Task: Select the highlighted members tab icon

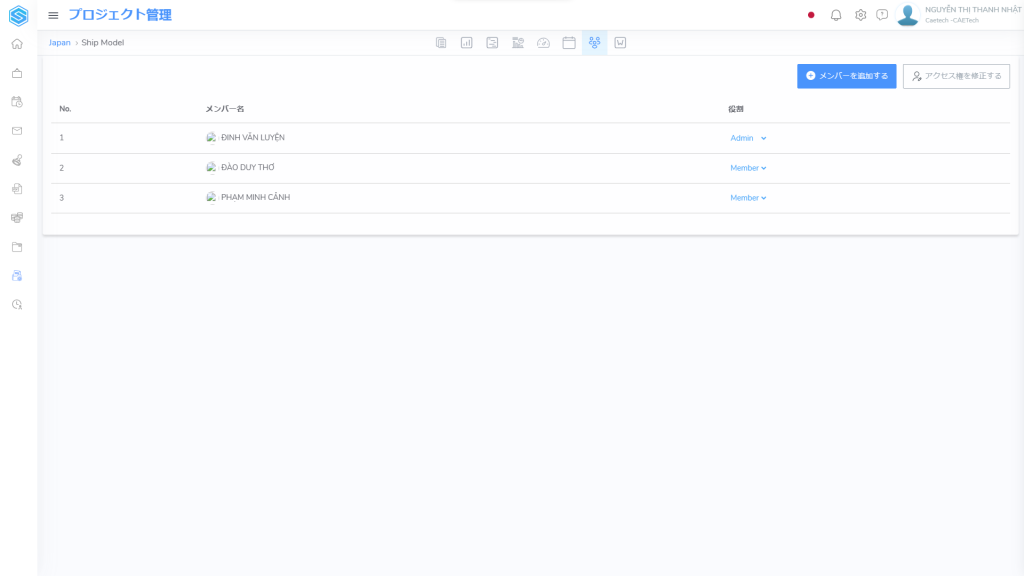Action: click(594, 43)
